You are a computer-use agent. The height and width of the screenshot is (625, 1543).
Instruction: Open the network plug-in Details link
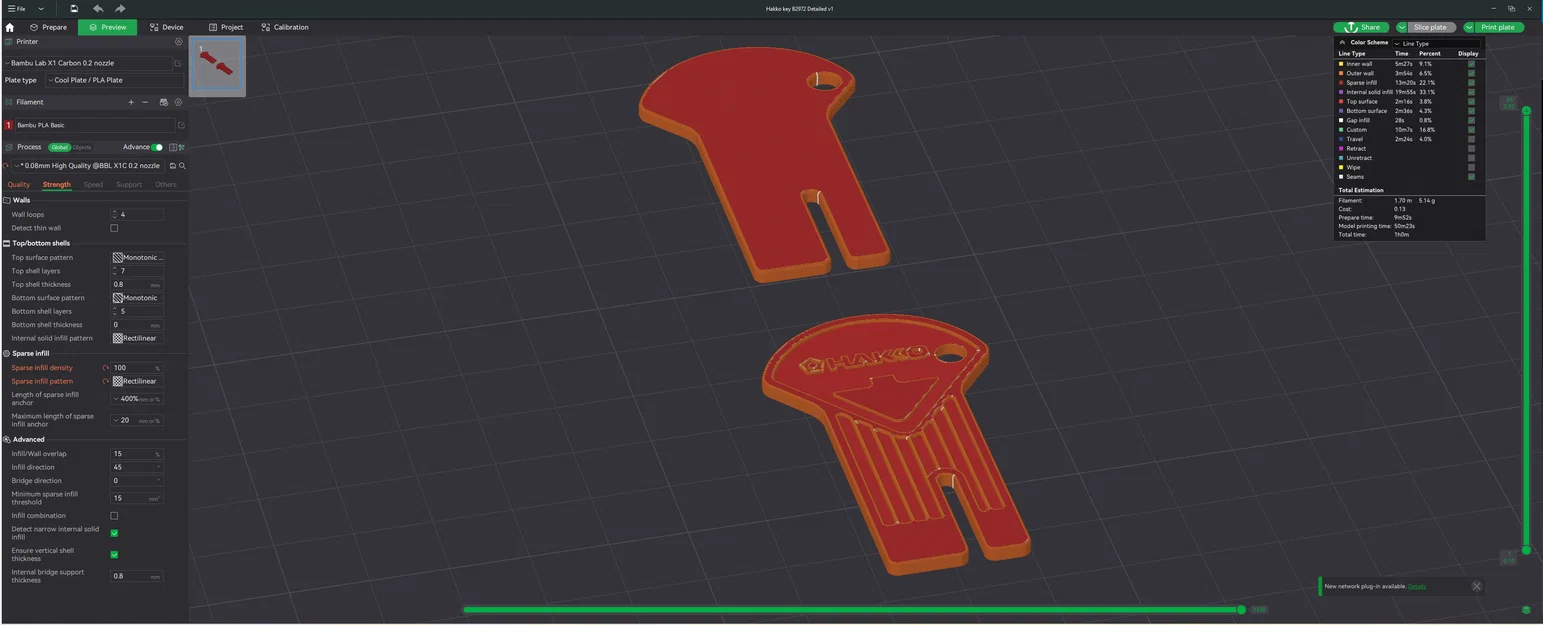click(1417, 586)
